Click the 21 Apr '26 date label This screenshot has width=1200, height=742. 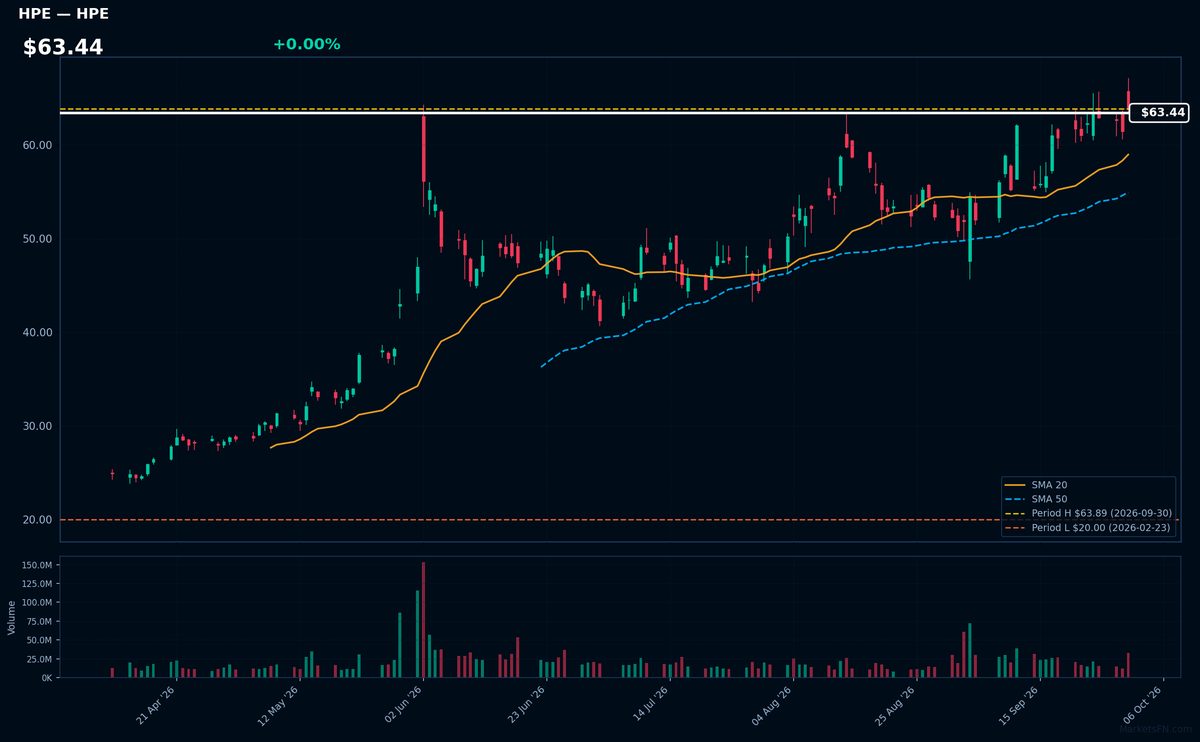pos(156,705)
